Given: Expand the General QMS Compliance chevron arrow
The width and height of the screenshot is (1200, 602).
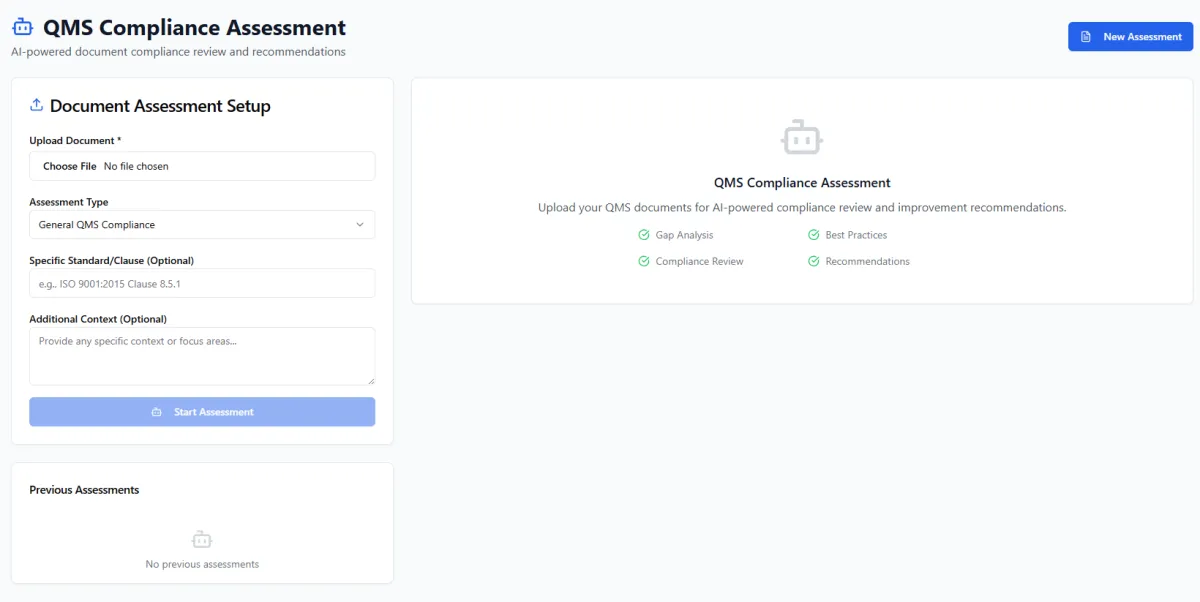Looking at the screenshot, I should 360,225.
